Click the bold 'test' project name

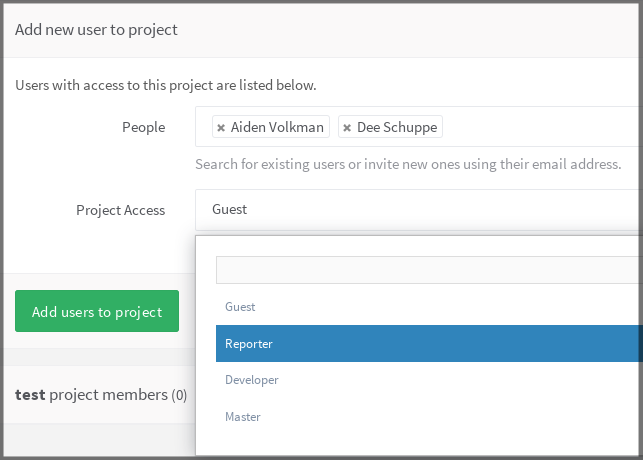30,394
